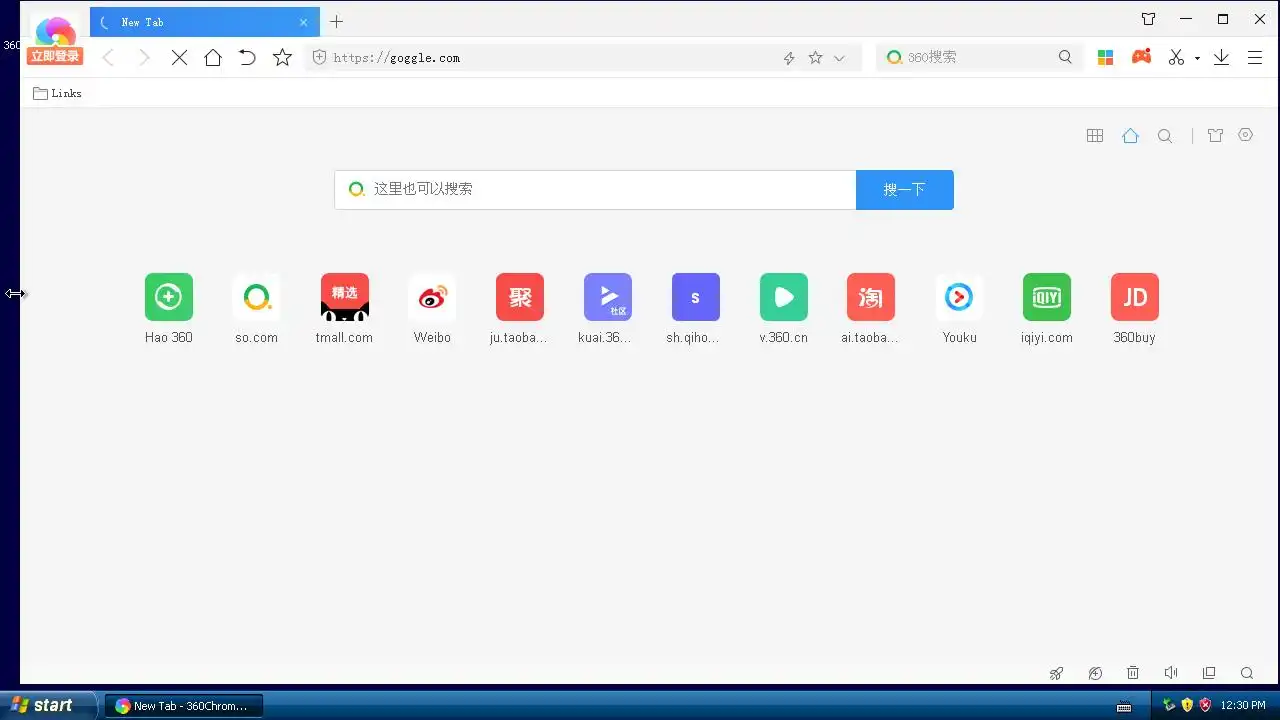Click the scissors screenshot tool

(1176, 58)
